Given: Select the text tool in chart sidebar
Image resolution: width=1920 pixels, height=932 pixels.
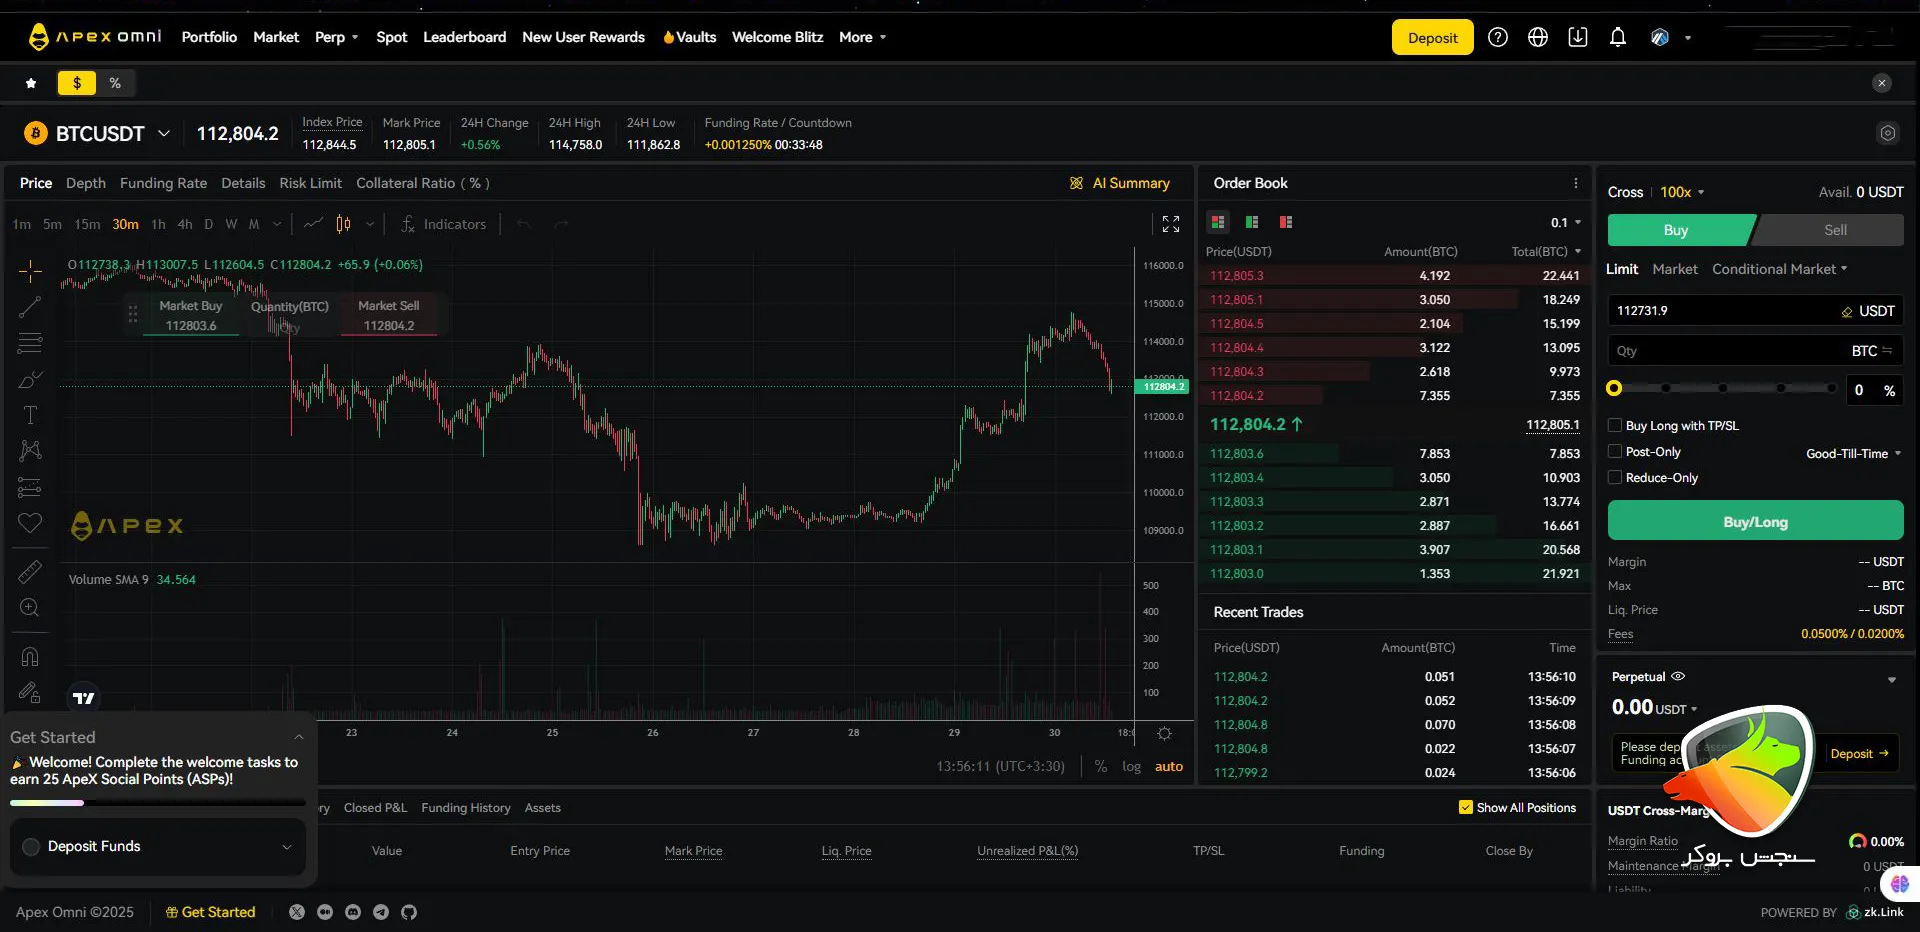Looking at the screenshot, I should pos(30,415).
